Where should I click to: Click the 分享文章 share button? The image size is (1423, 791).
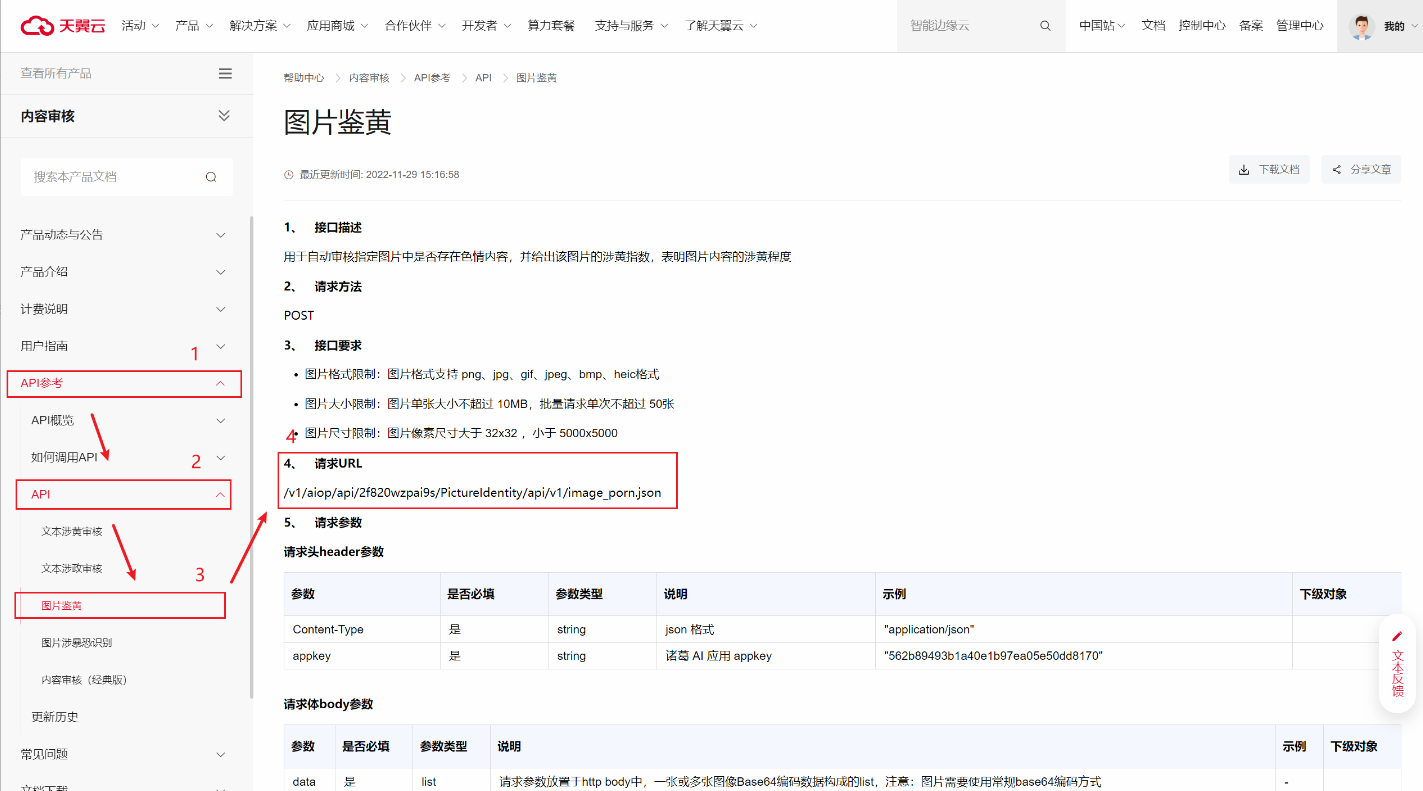1360,170
